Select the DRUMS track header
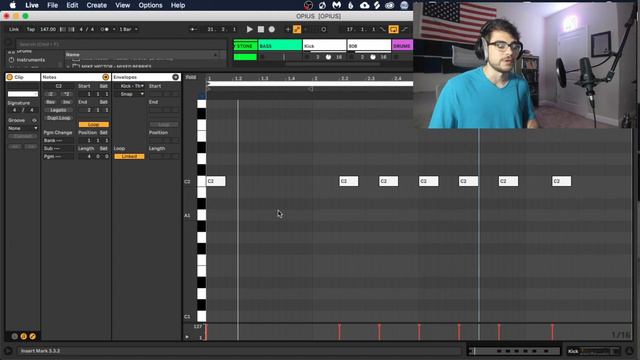 pos(402,46)
